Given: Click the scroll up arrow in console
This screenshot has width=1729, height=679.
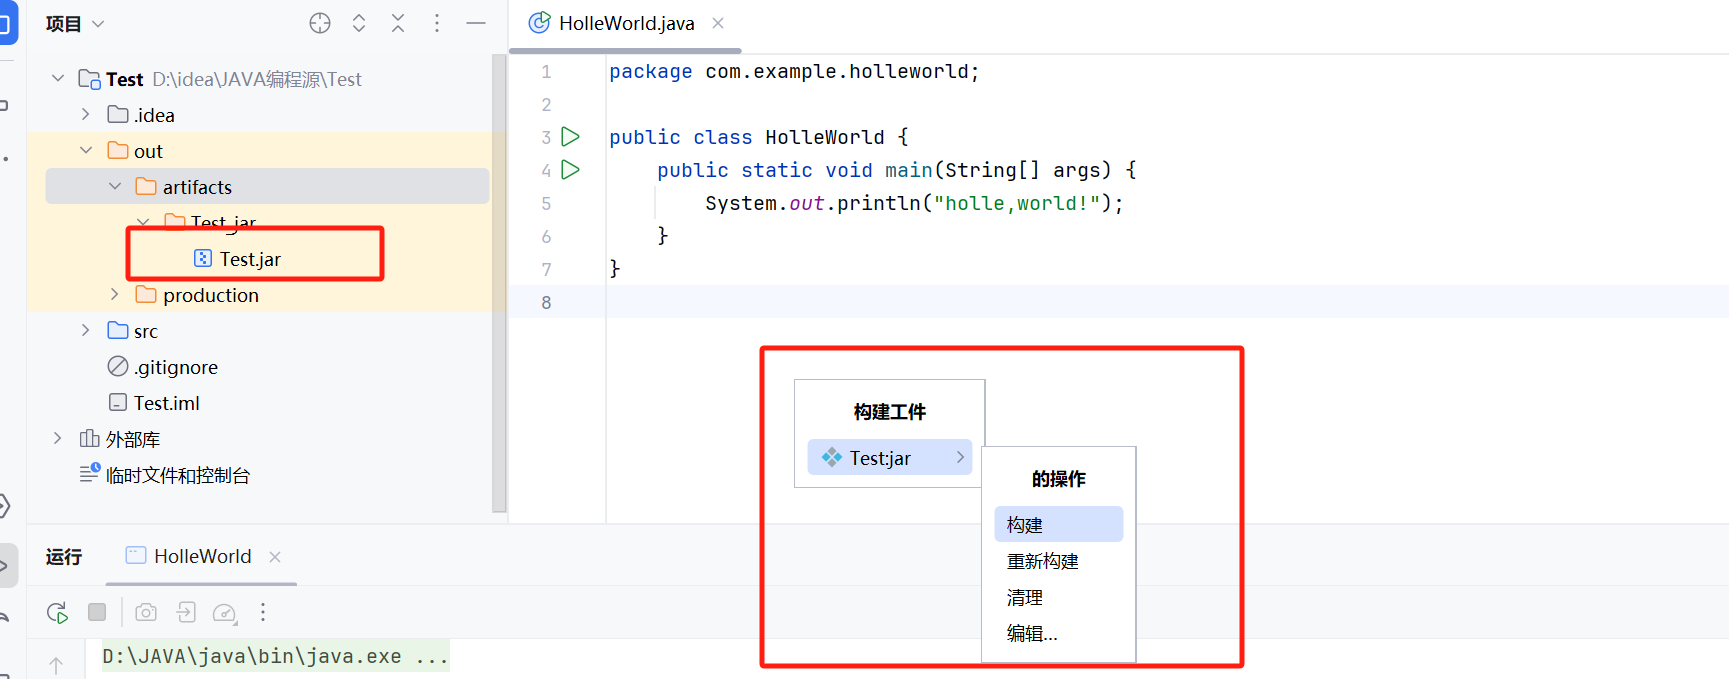Looking at the screenshot, I should [56, 664].
